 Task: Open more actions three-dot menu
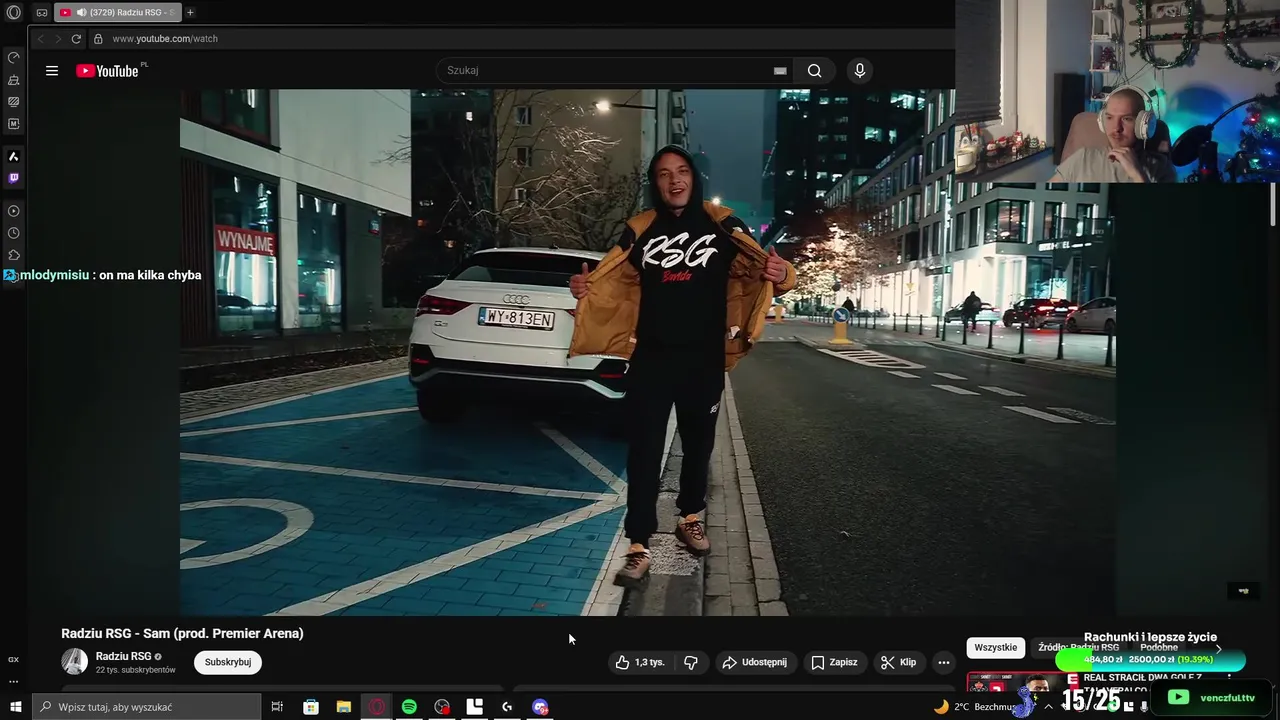(x=943, y=662)
